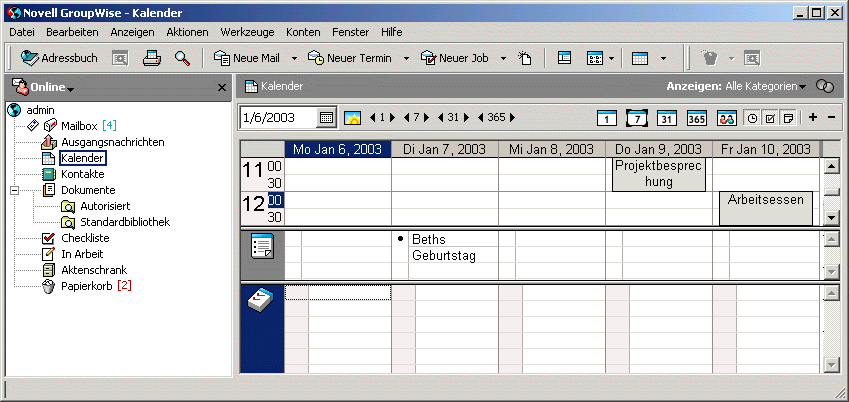This screenshot has height=402, width=849.
Task: Click the view settings grid icon in toolbar
Action: click(596, 58)
